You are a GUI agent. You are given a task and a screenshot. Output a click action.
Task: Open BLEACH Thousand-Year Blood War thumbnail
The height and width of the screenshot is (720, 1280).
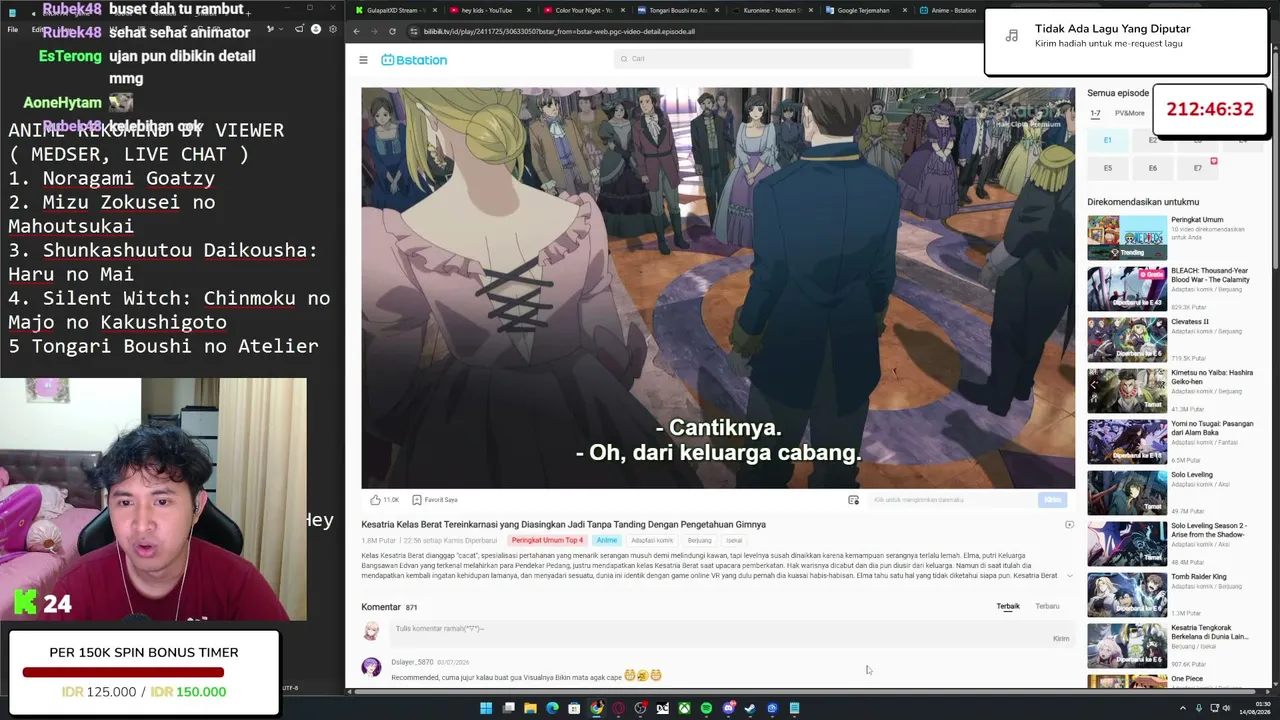pyautogui.click(x=1127, y=289)
